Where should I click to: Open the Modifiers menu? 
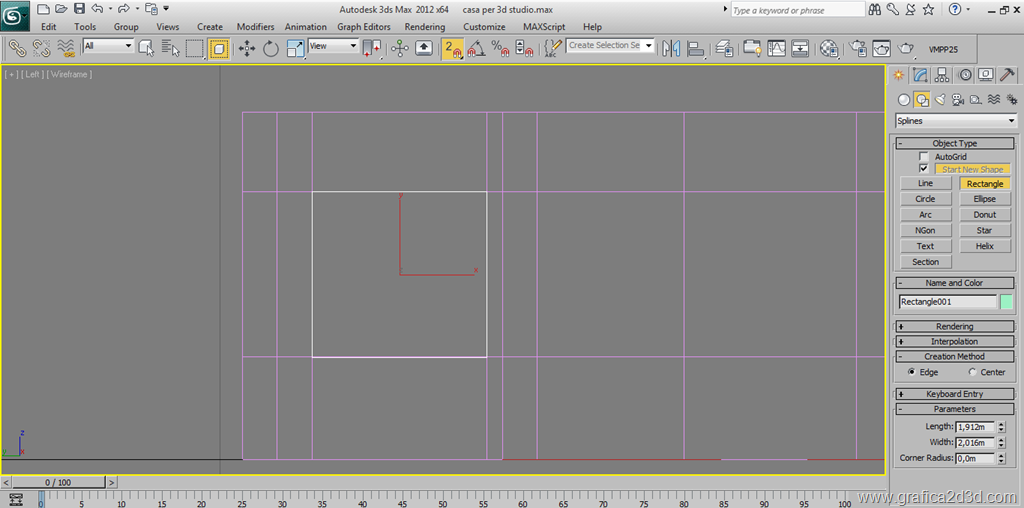255,27
